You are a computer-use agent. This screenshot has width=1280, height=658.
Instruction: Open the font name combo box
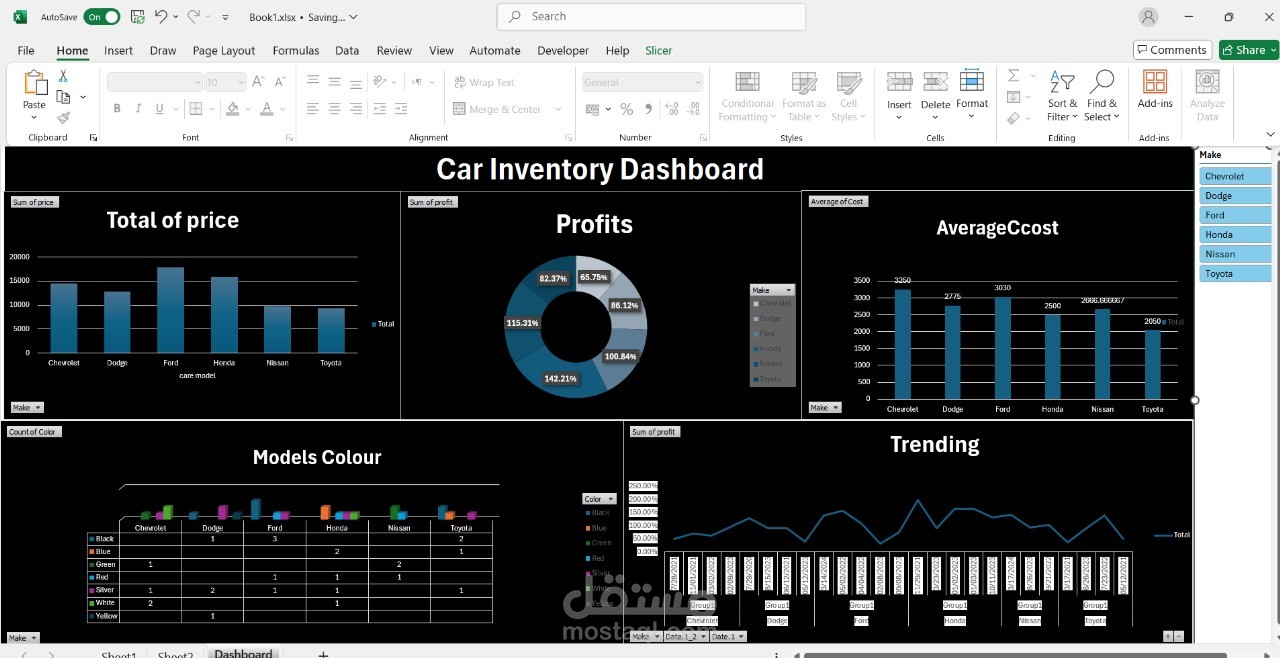point(155,82)
